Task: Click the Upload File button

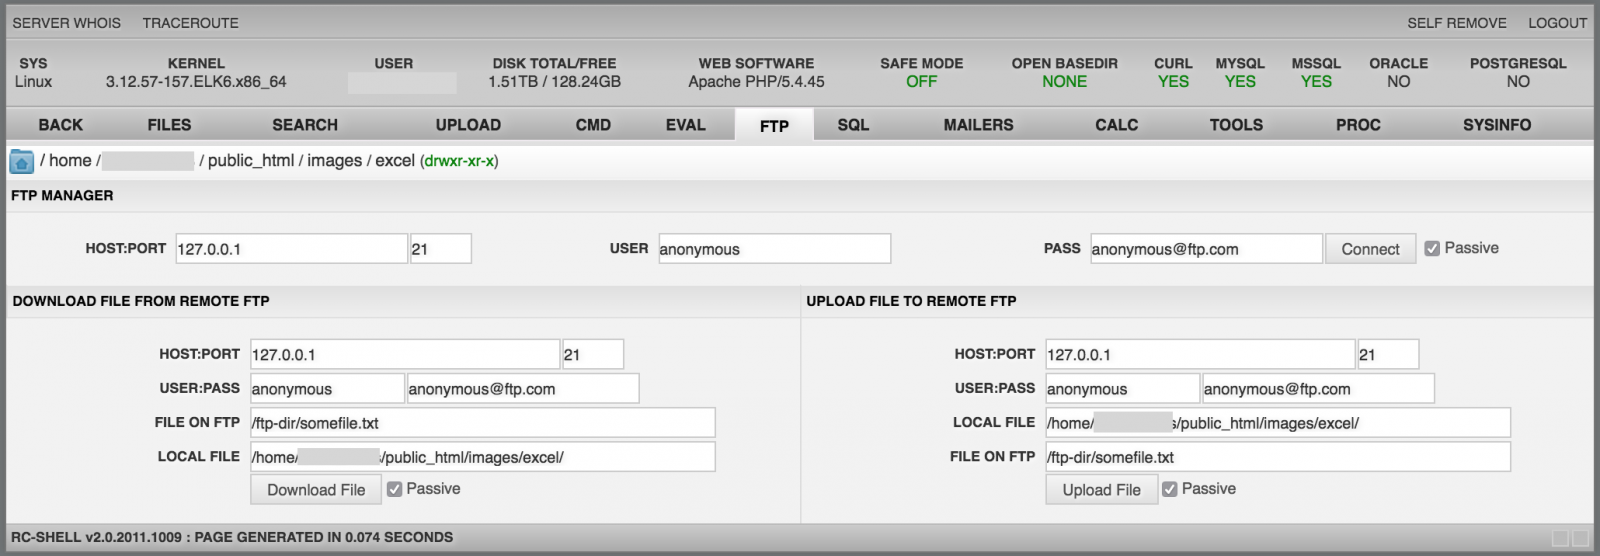Action: click(x=1101, y=490)
